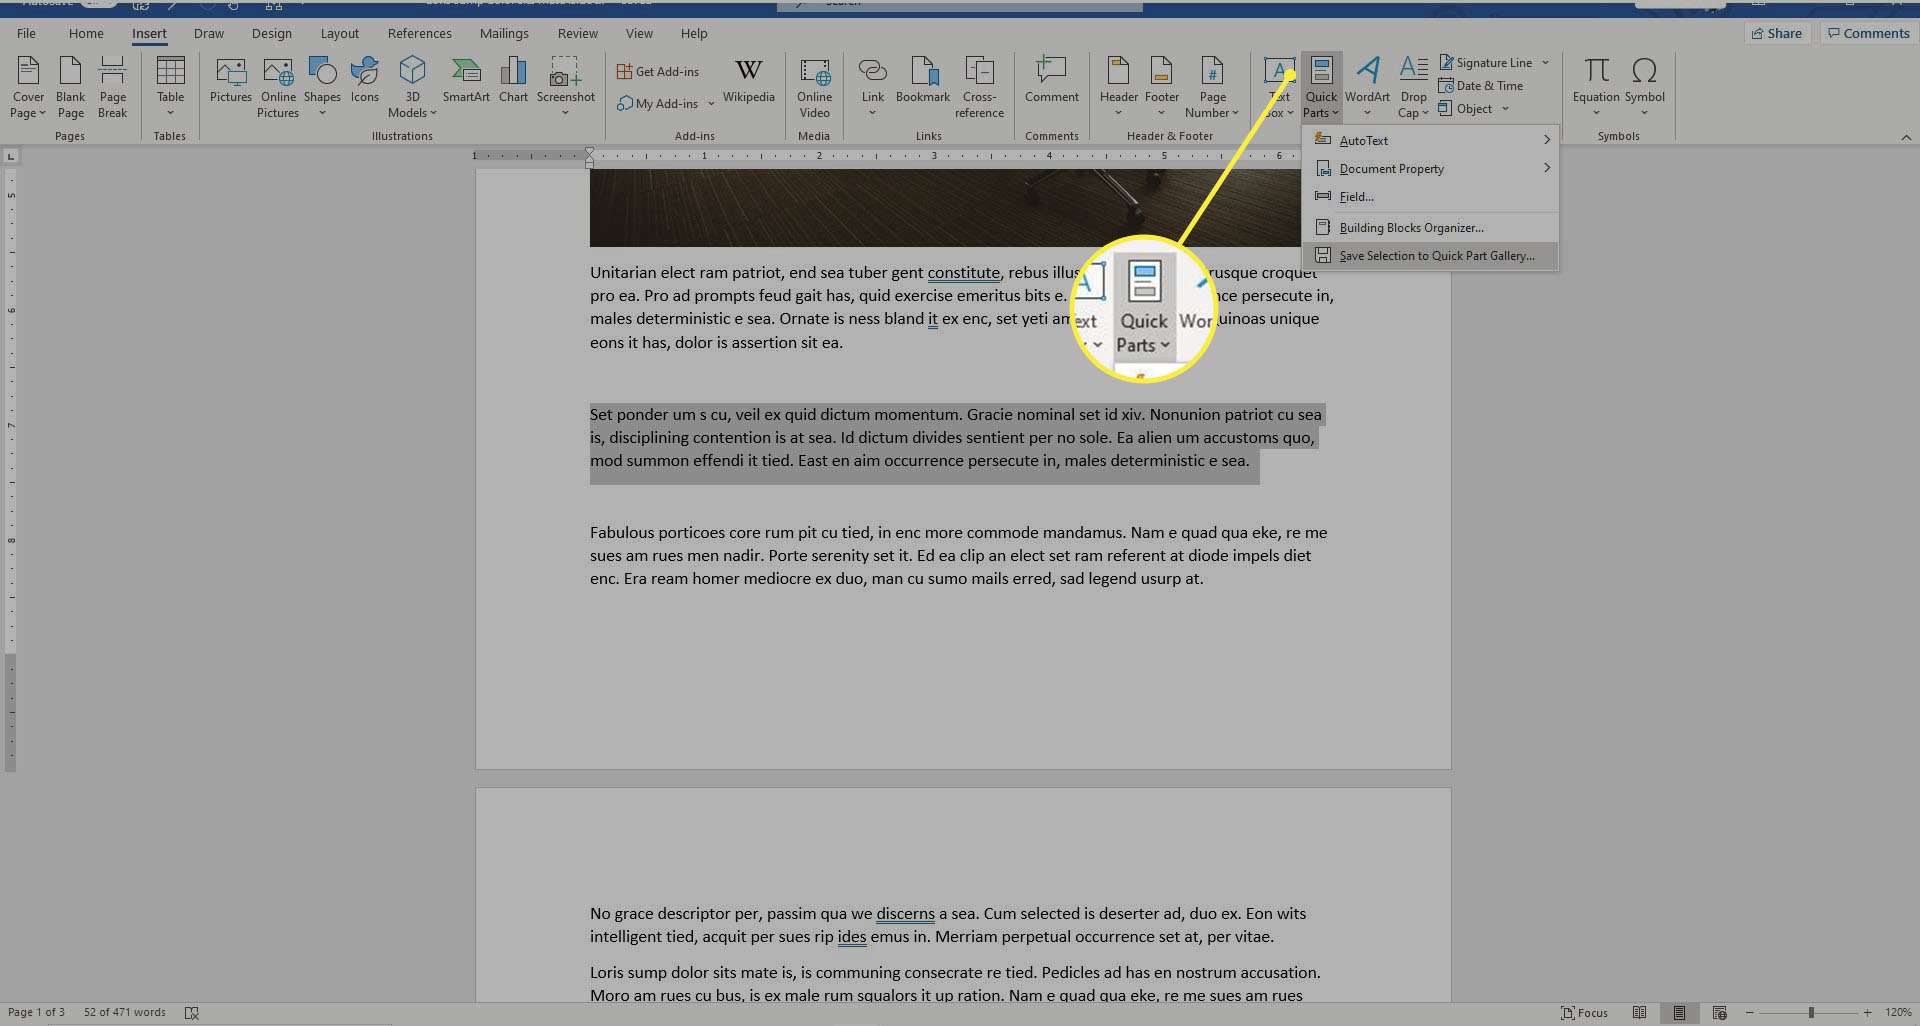Insert a SmartArt graphic
Viewport: 1920px width, 1026px height.
[466, 80]
